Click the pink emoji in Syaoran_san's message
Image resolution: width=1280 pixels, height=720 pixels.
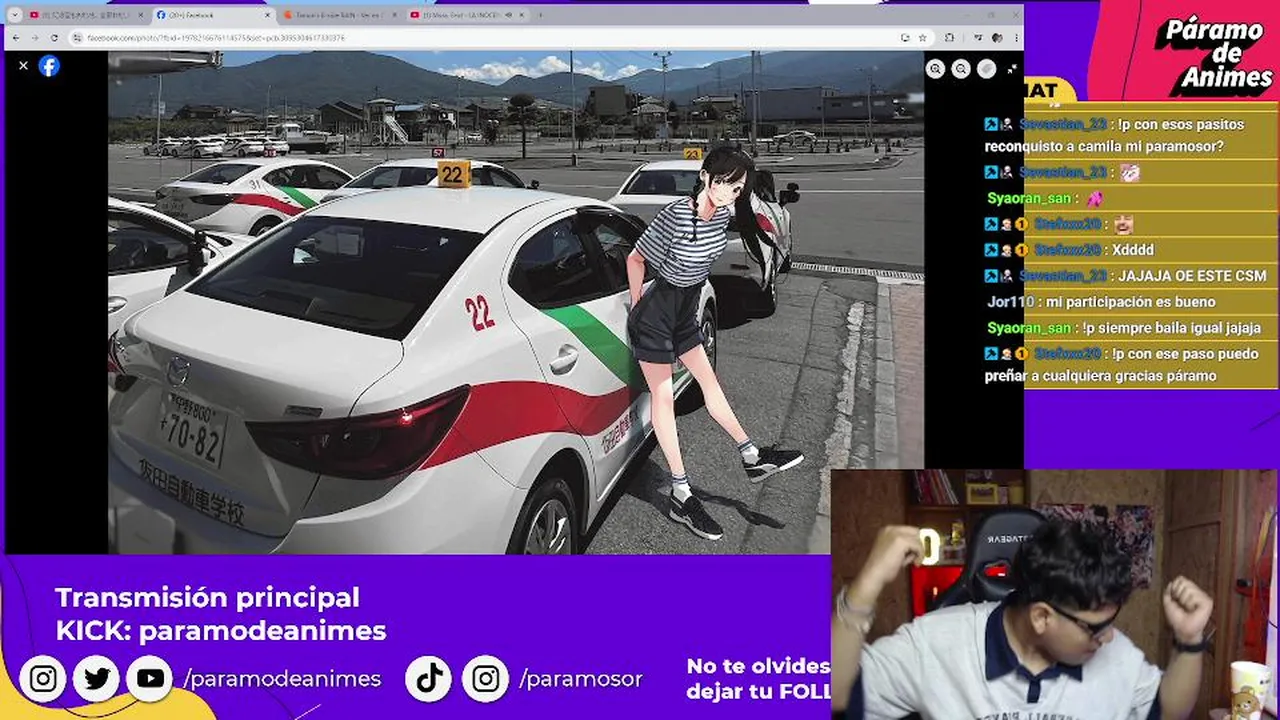1094,198
